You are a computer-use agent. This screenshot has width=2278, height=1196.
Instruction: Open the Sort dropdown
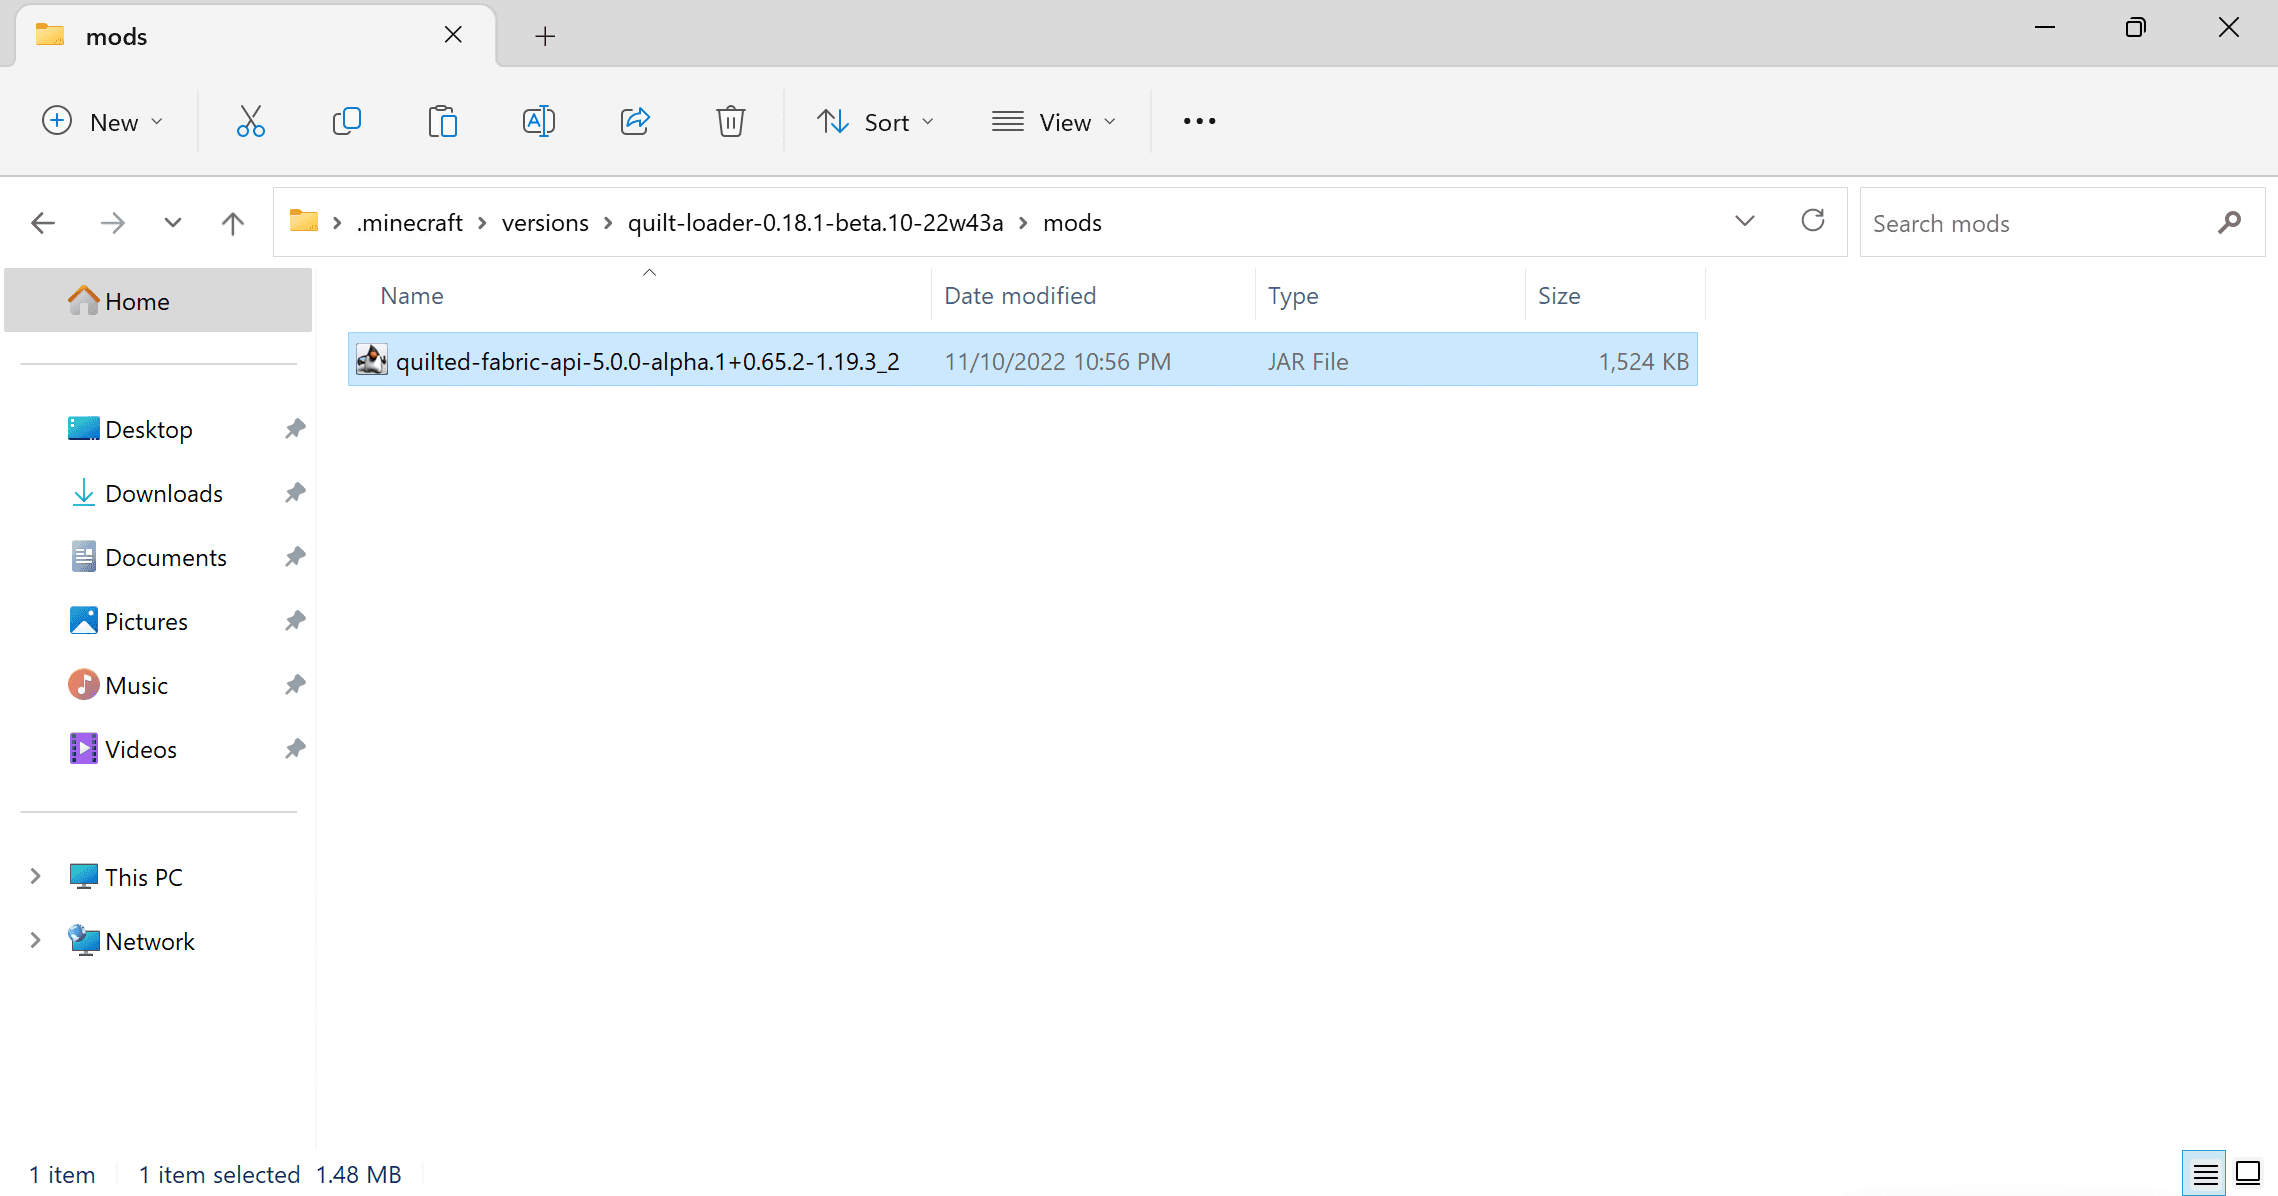[876, 122]
